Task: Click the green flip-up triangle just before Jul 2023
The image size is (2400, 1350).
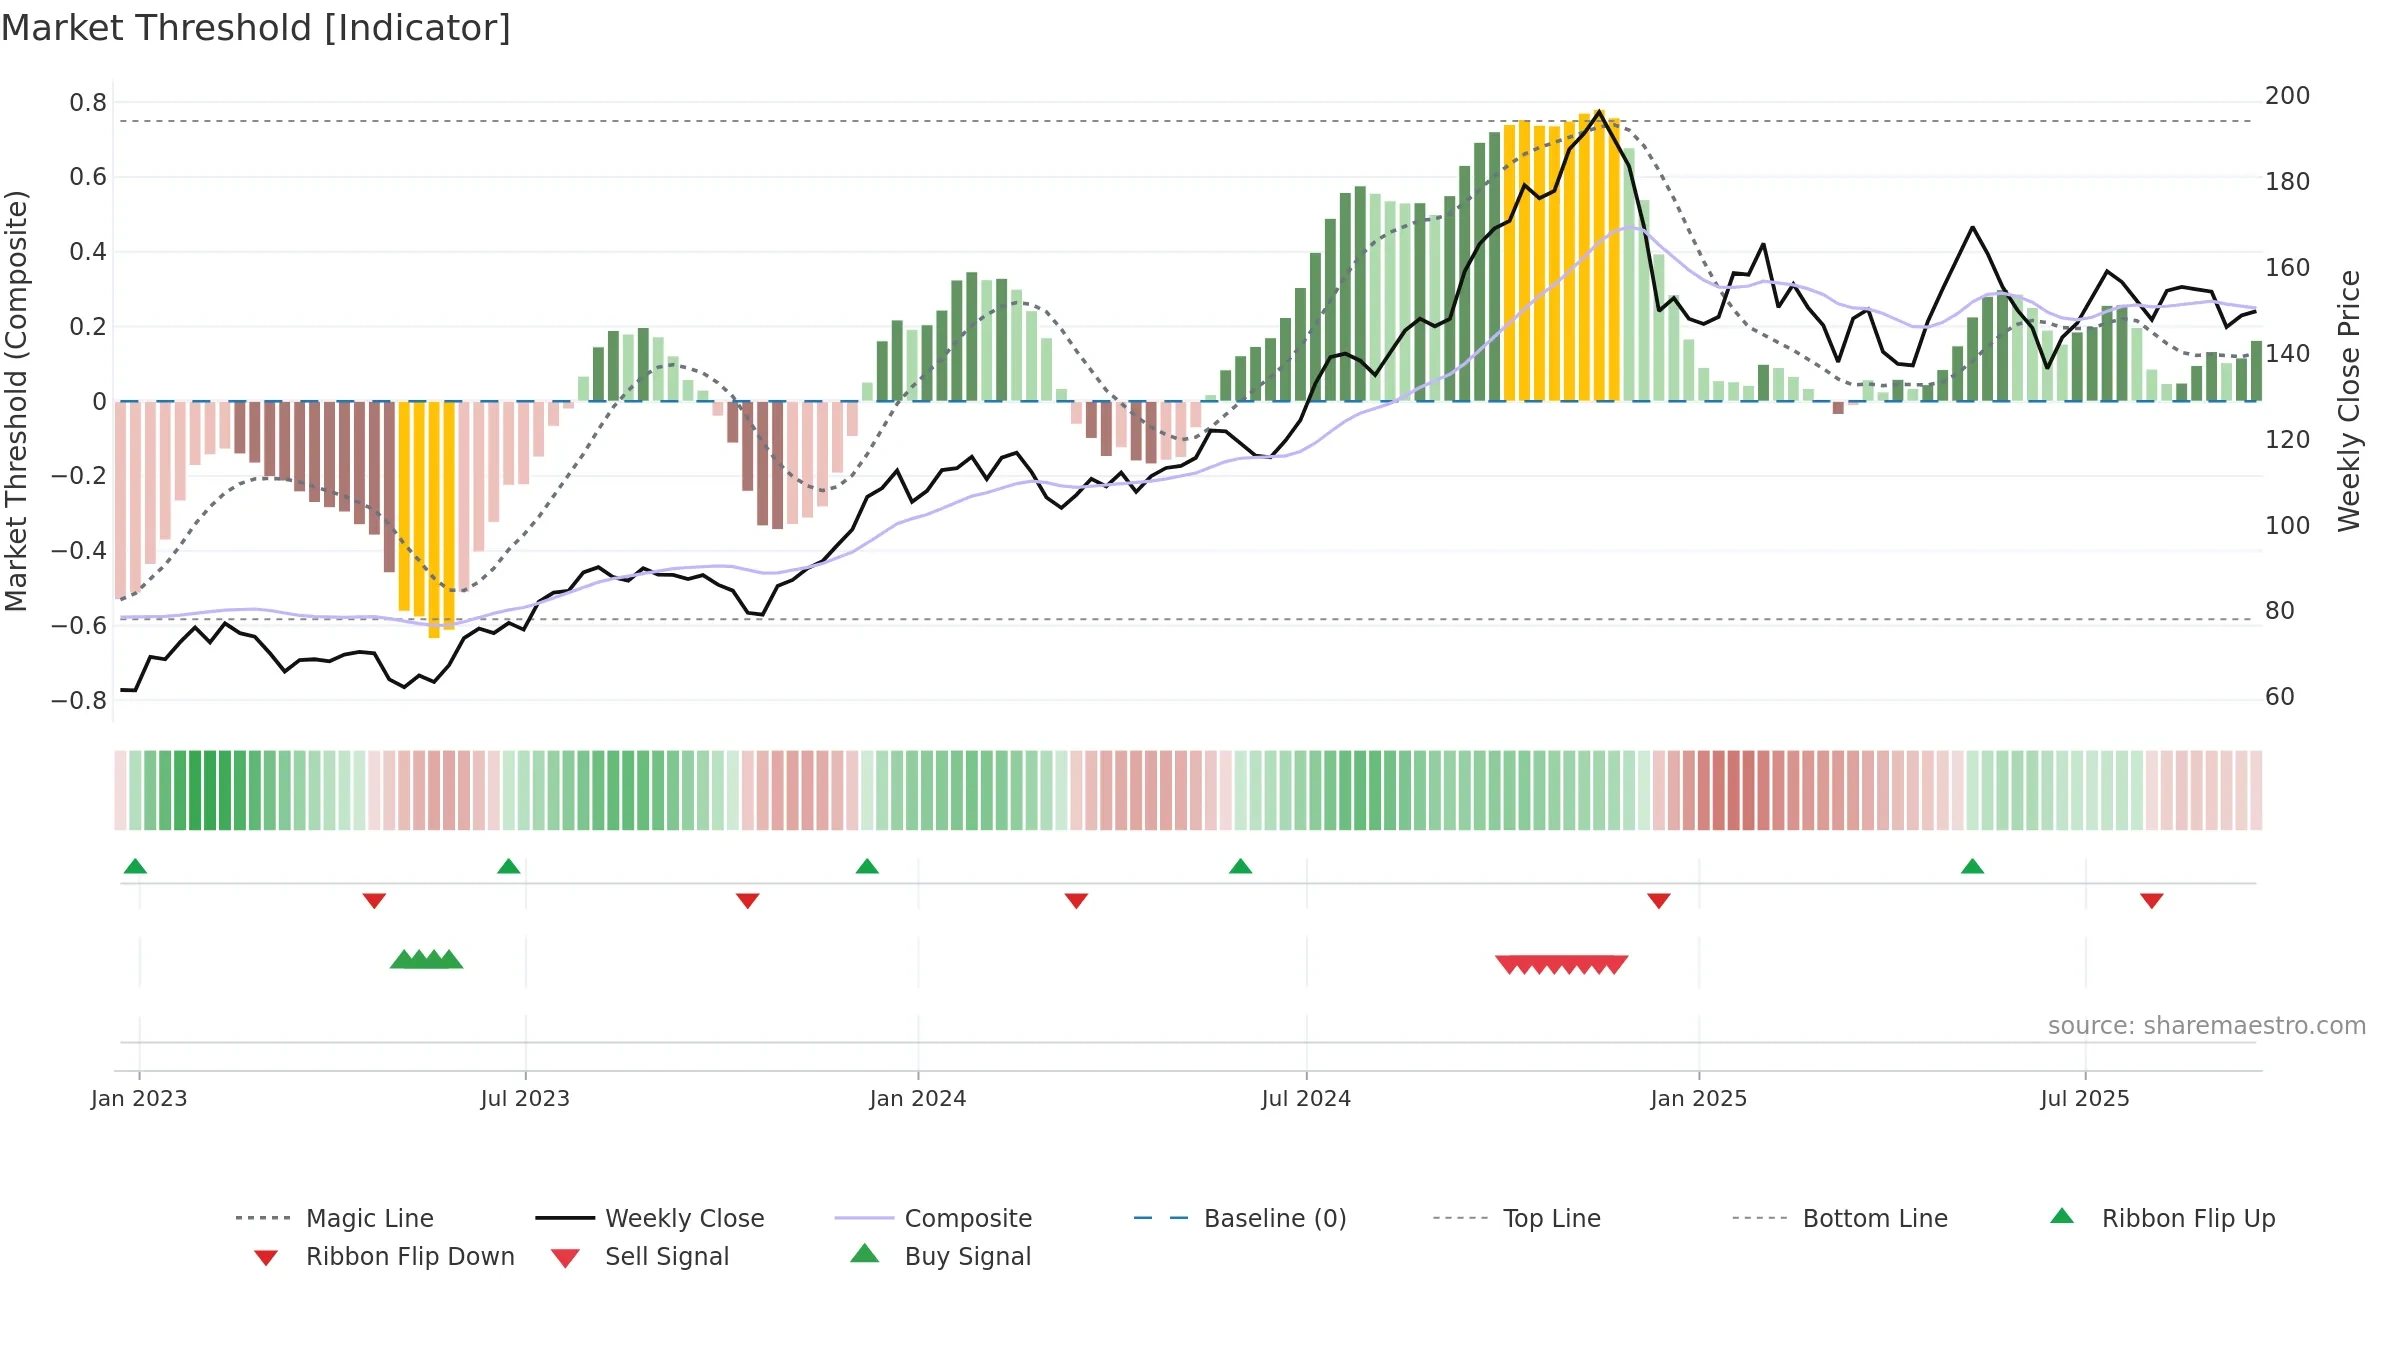Action: (x=508, y=866)
